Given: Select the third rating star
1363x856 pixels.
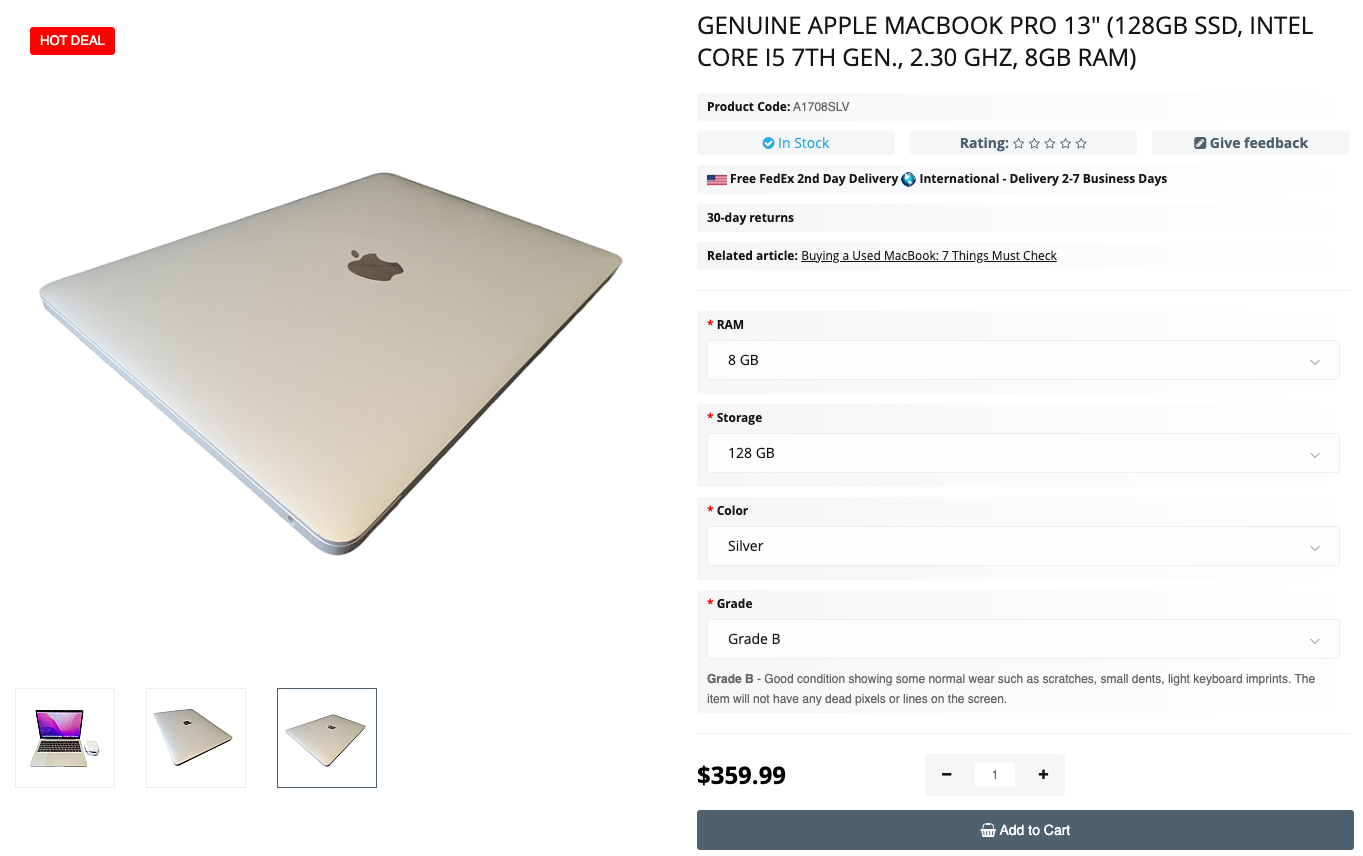Looking at the screenshot, I should 1050,143.
